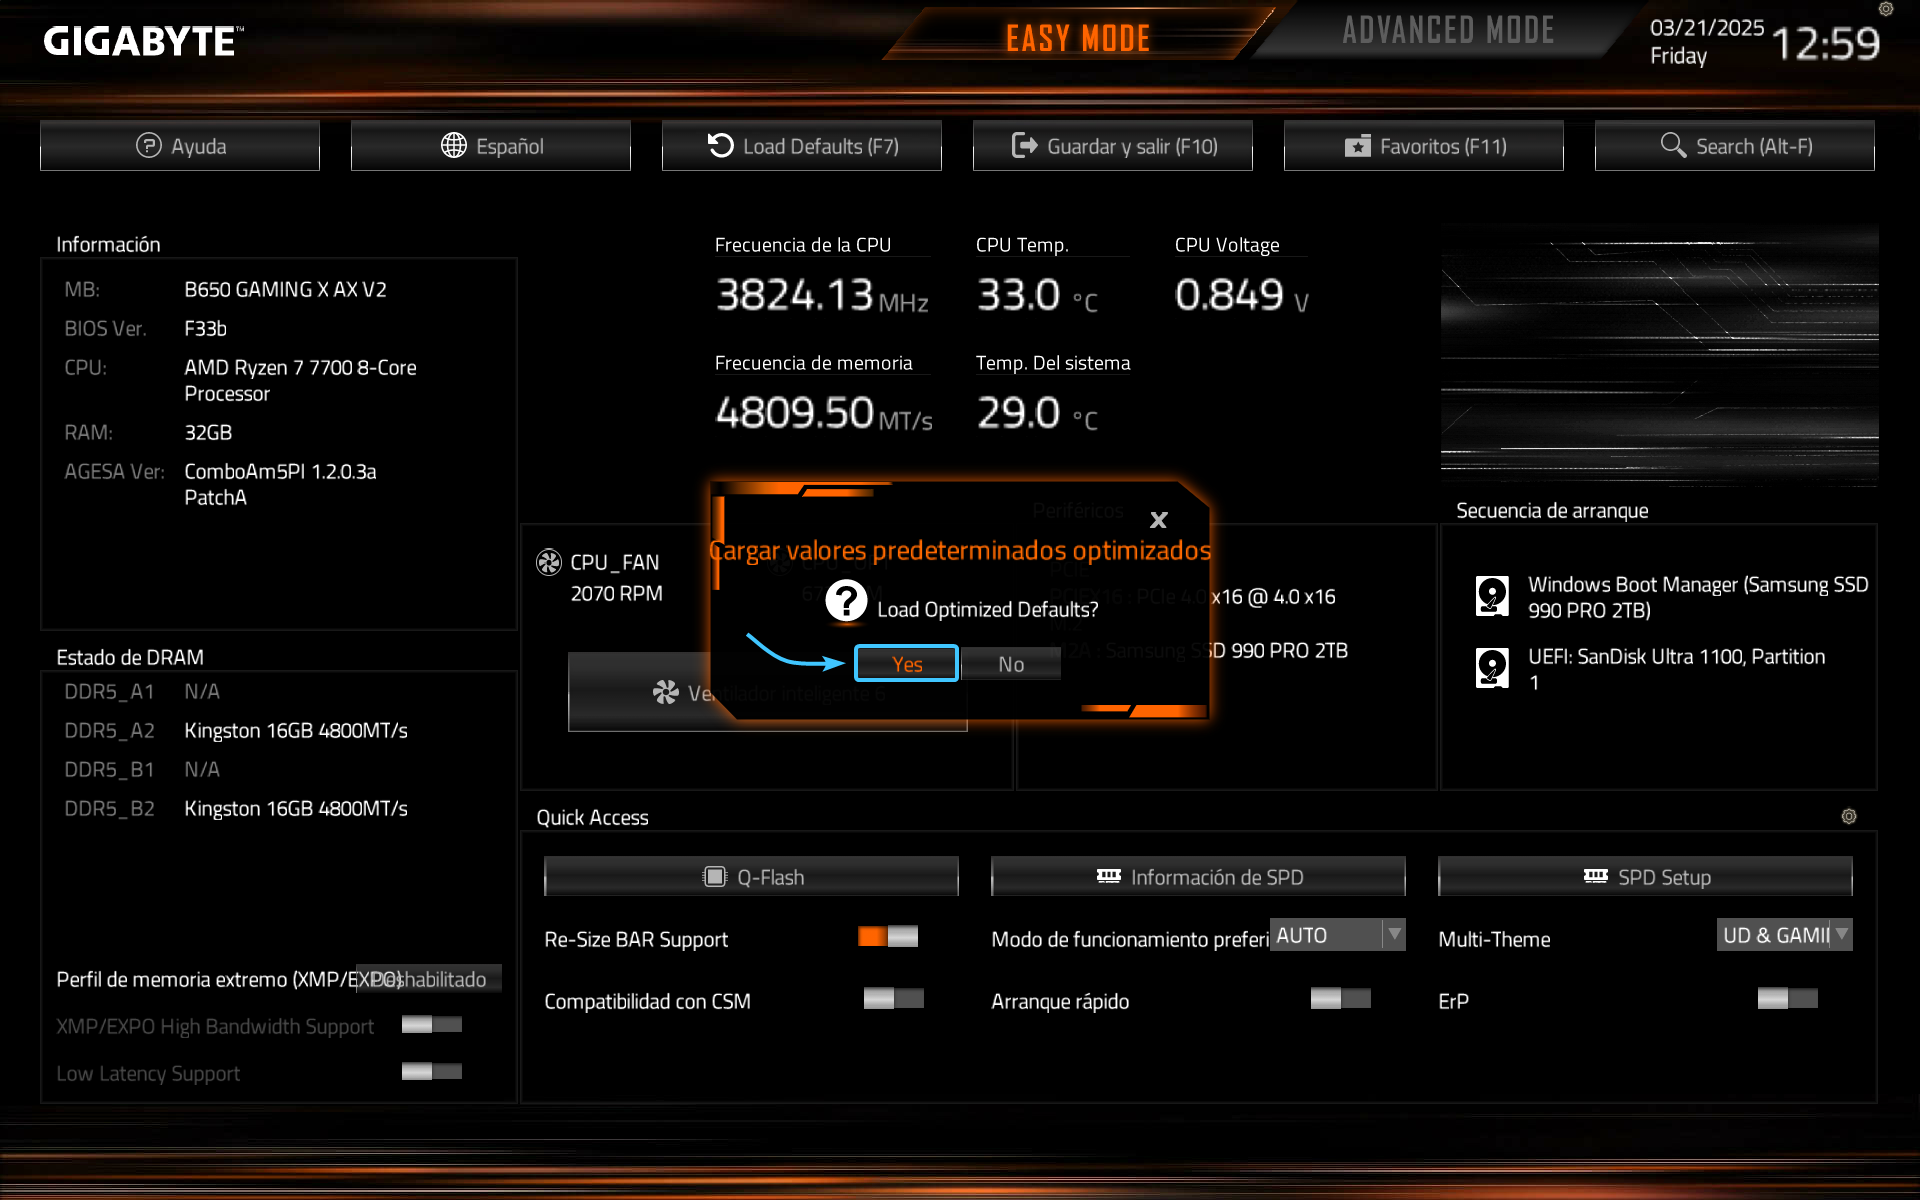Click top-right corner settings gear icon

1886,9
